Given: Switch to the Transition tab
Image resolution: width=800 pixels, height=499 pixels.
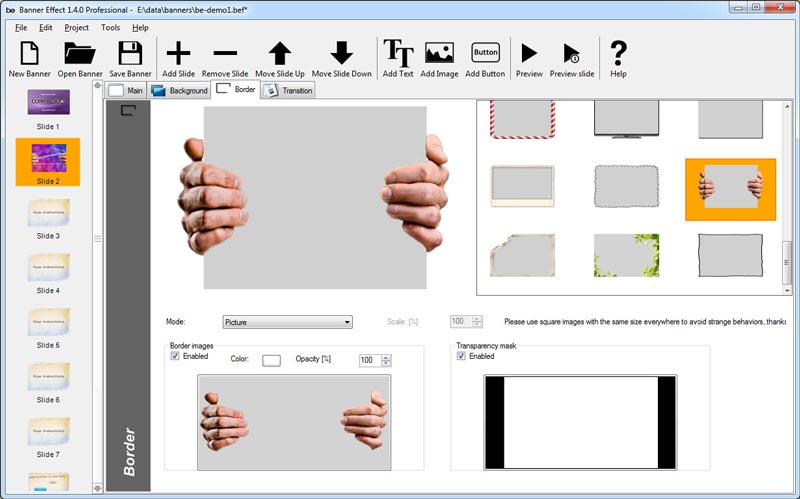Looking at the screenshot, I should click(x=289, y=91).
